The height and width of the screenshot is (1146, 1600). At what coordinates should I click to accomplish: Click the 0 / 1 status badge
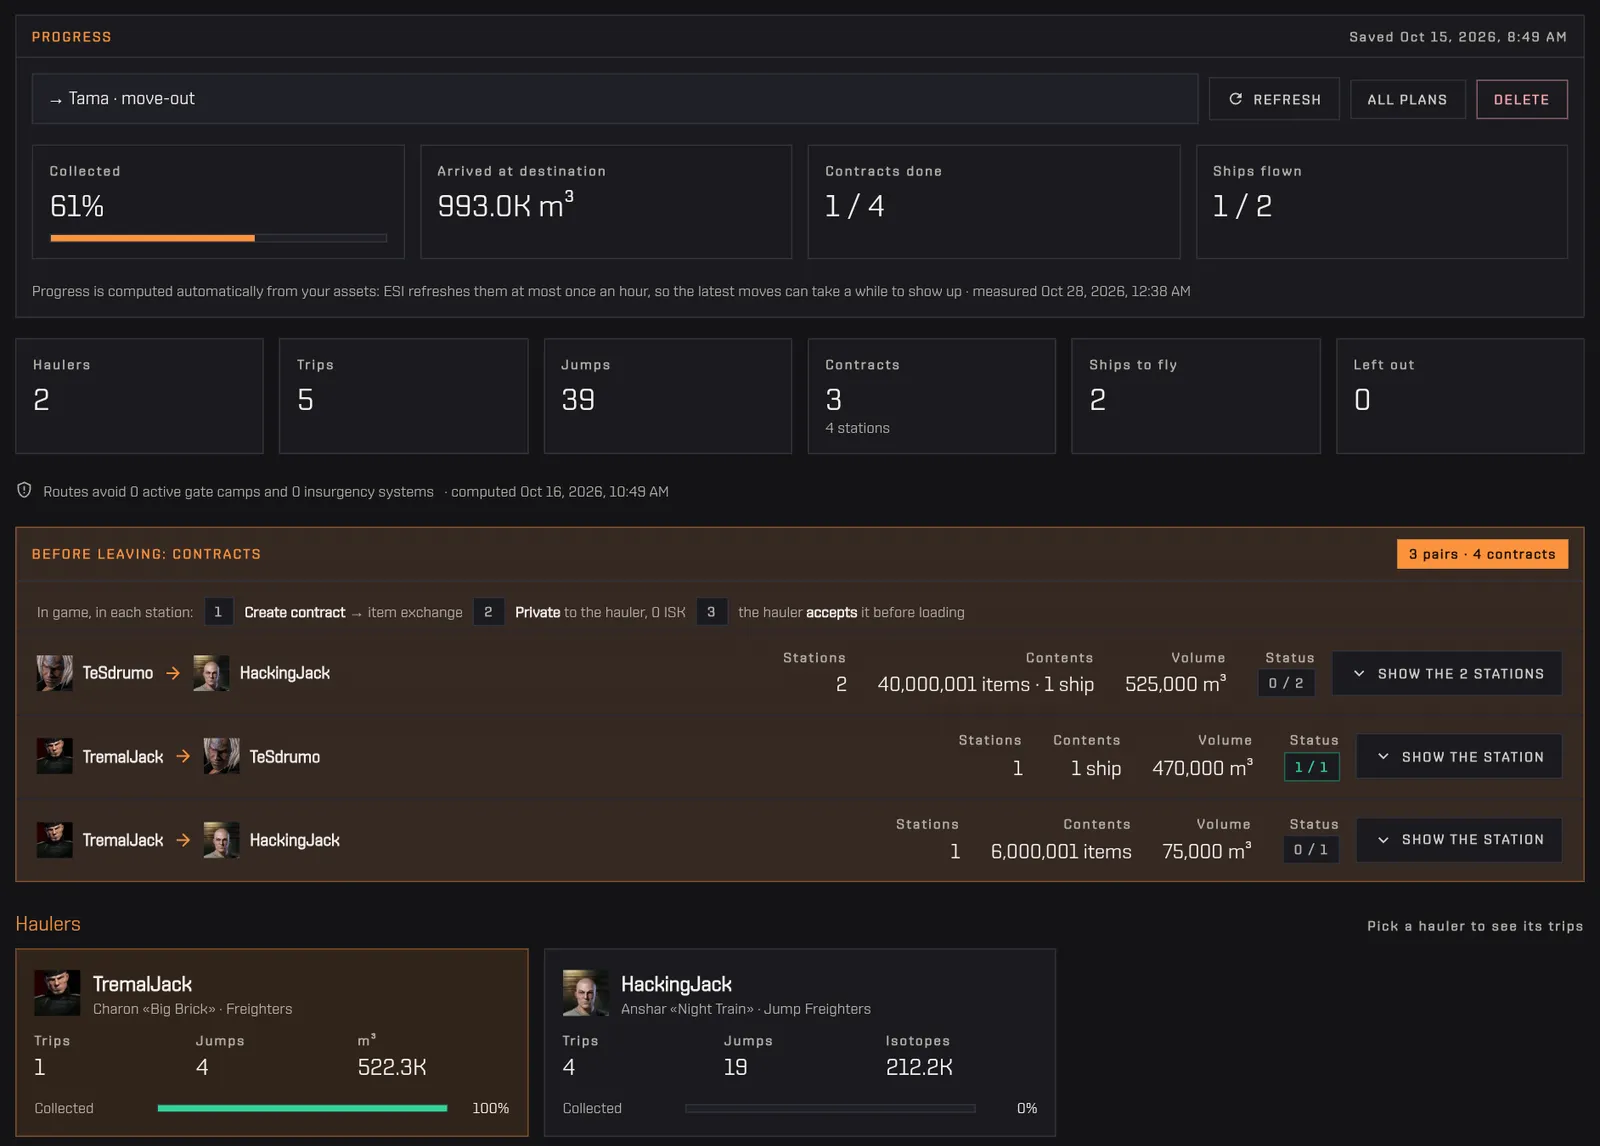1311,850
